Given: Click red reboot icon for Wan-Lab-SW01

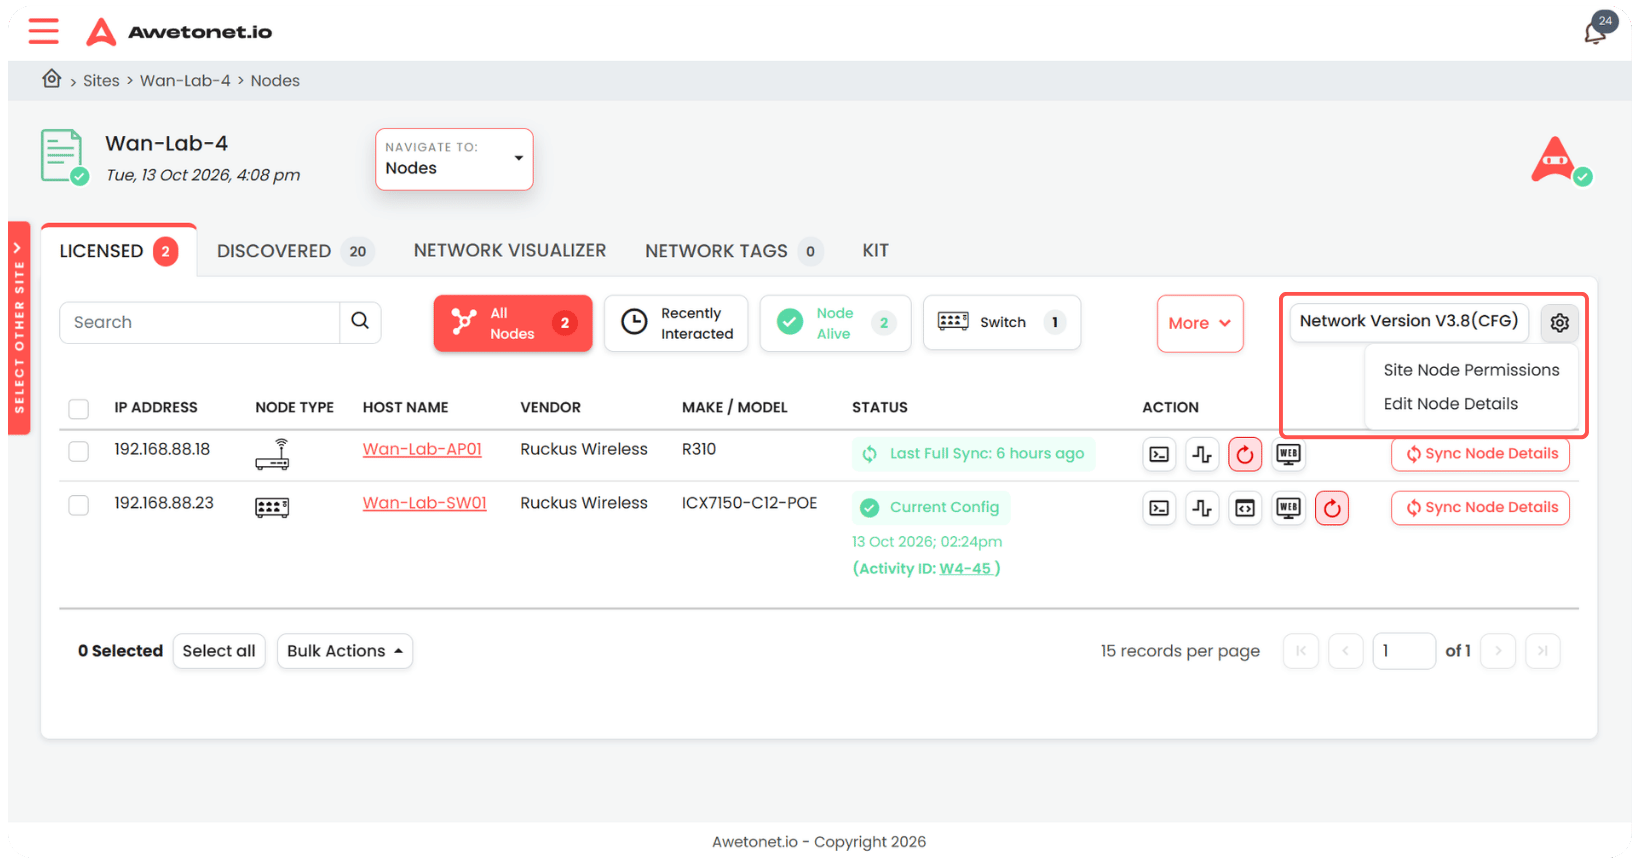Looking at the screenshot, I should pos(1332,508).
